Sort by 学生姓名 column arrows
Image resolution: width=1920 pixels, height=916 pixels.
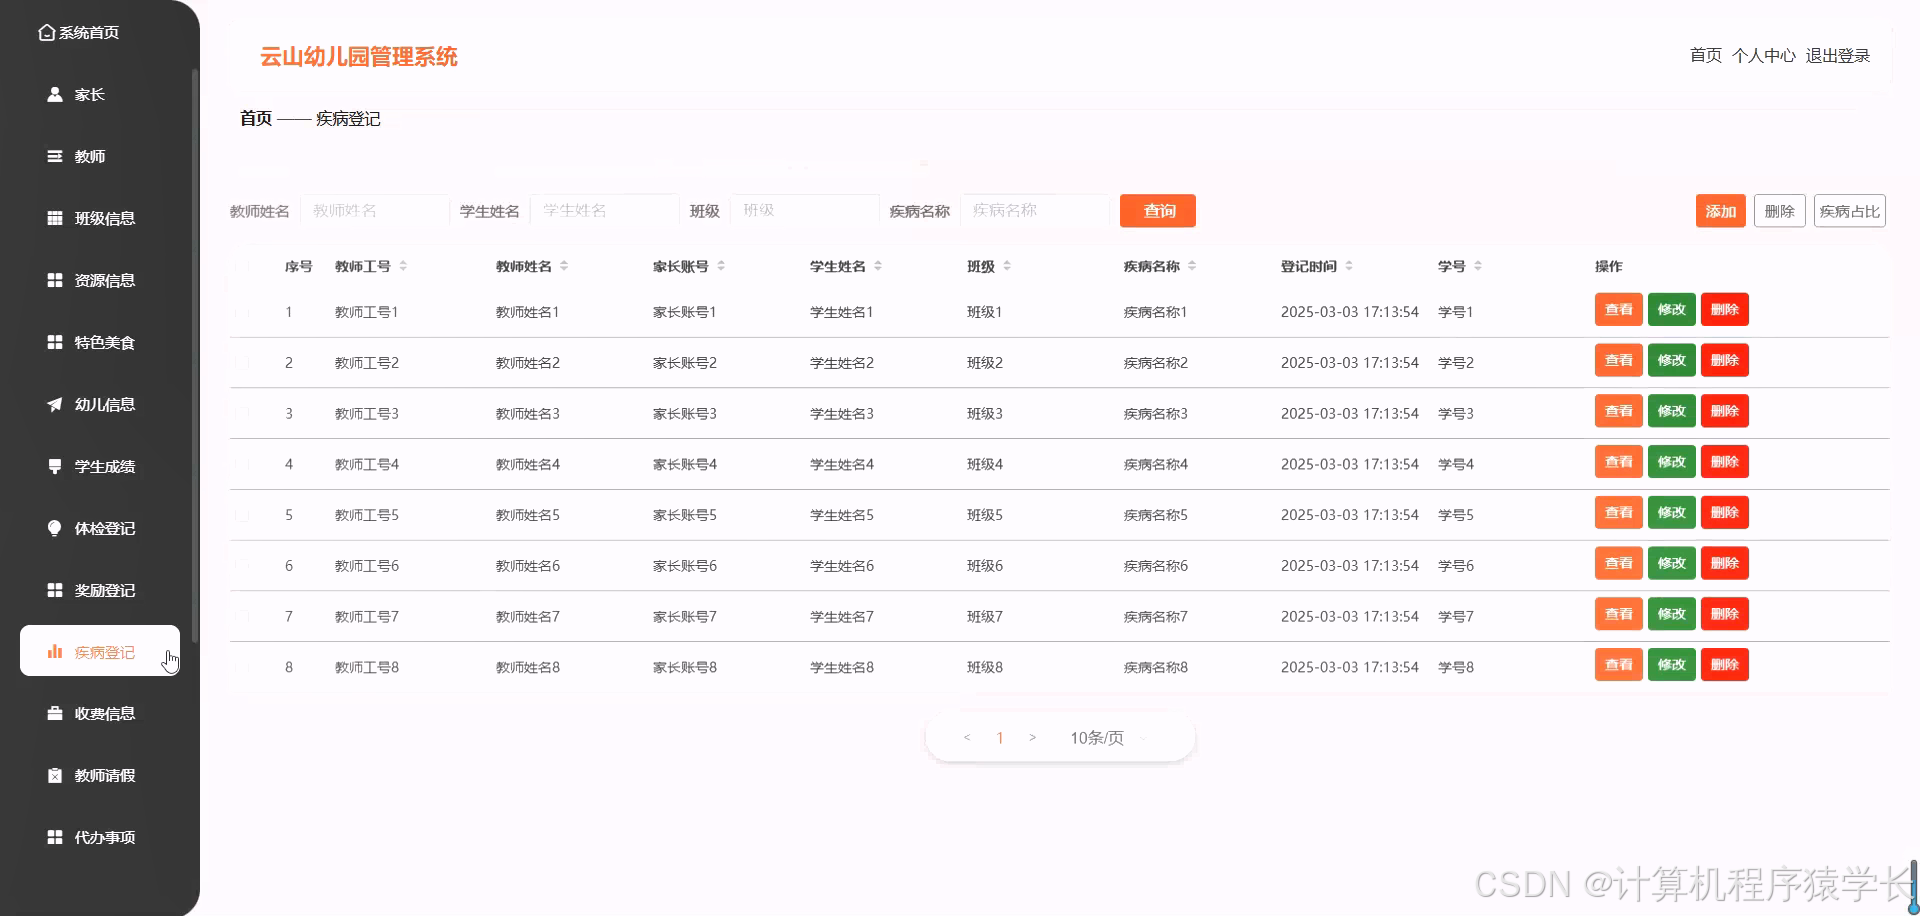pyautogui.click(x=878, y=266)
